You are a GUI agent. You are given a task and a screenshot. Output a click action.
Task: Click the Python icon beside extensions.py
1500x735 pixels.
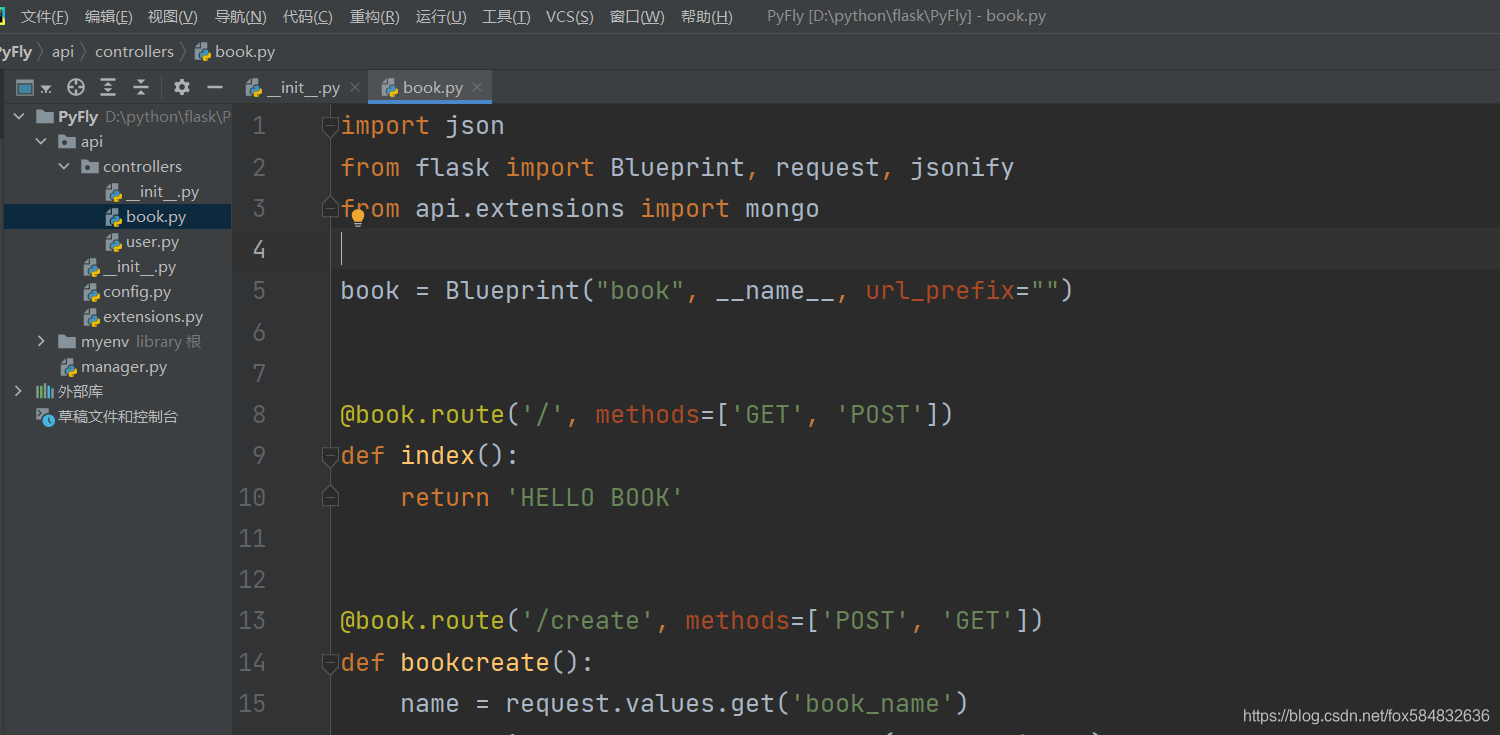(x=91, y=317)
